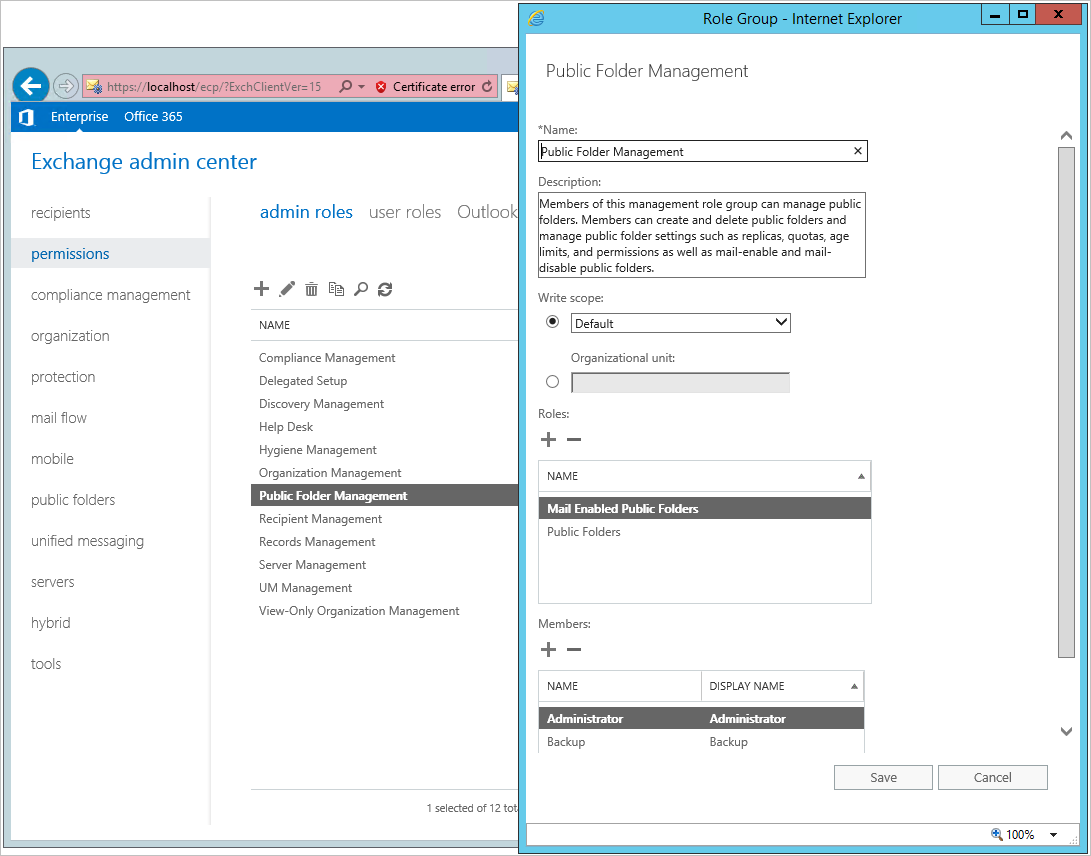This screenshot has width=1091, height=856.
Task: Click the dialog vertical scrollbar thumb
Action: tap(1066, 402)
